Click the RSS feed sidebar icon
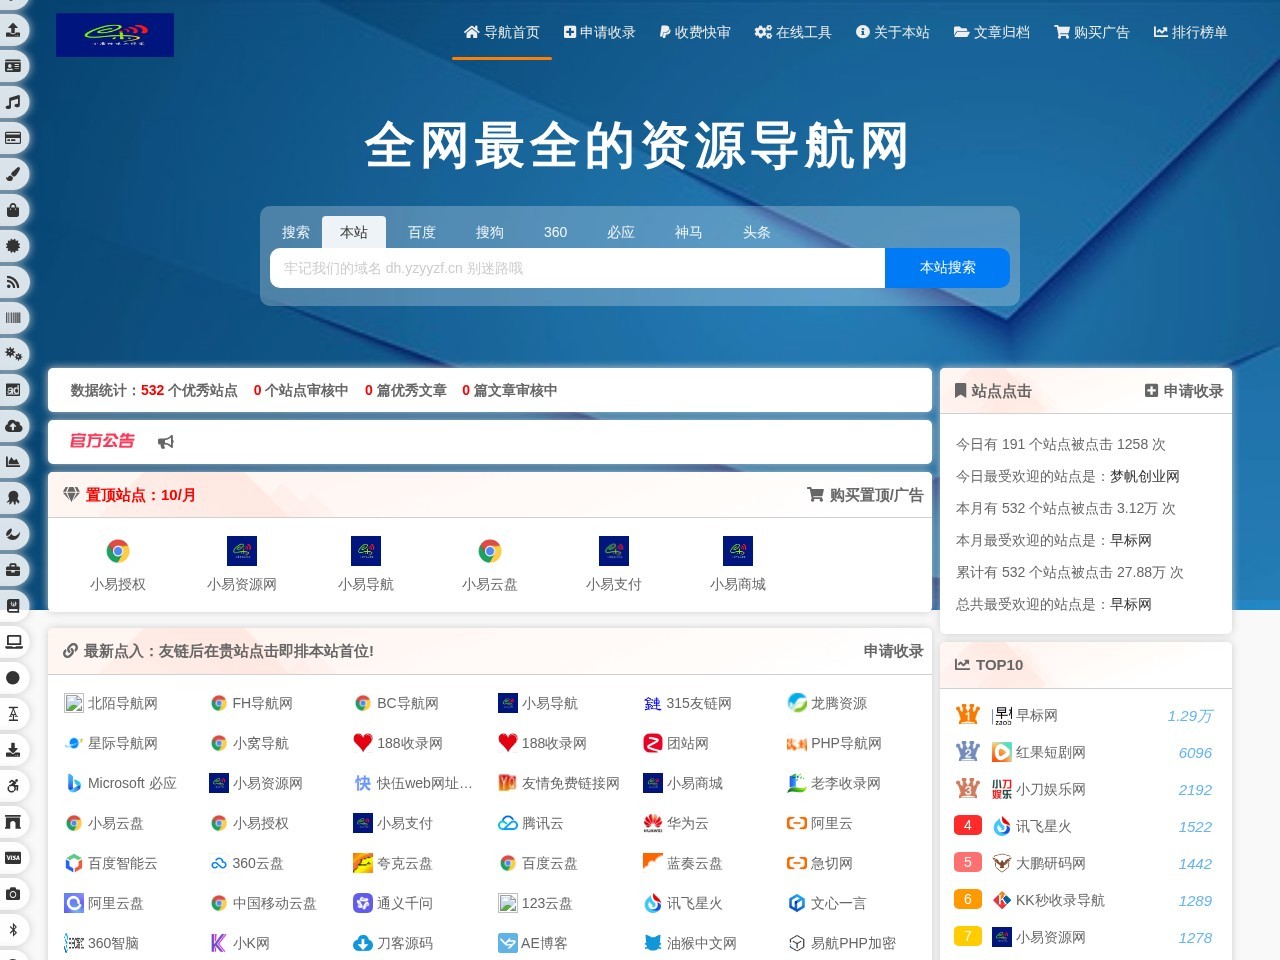Image resolution: width=1280 pixels, height=960 pixels. tap(13, 282)
